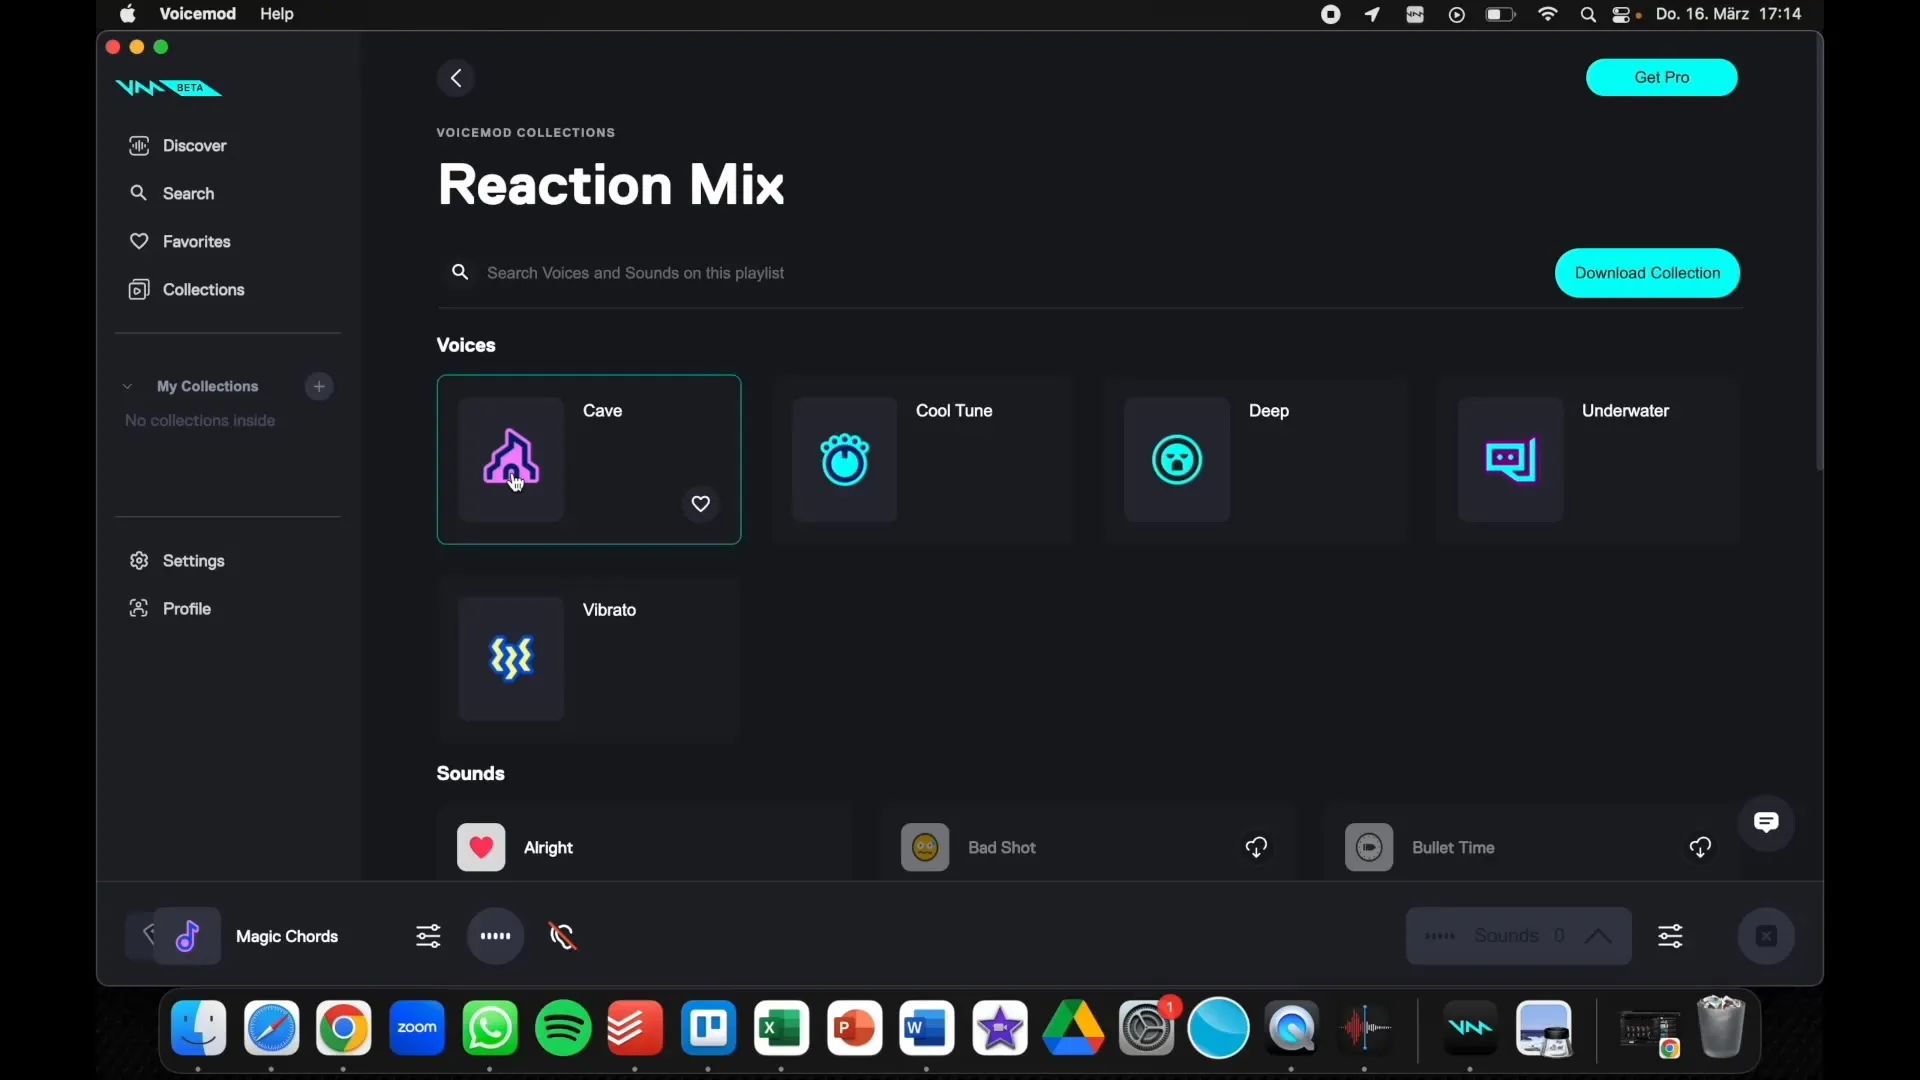Click the Bullet Time sound icon

(1367, 847)
